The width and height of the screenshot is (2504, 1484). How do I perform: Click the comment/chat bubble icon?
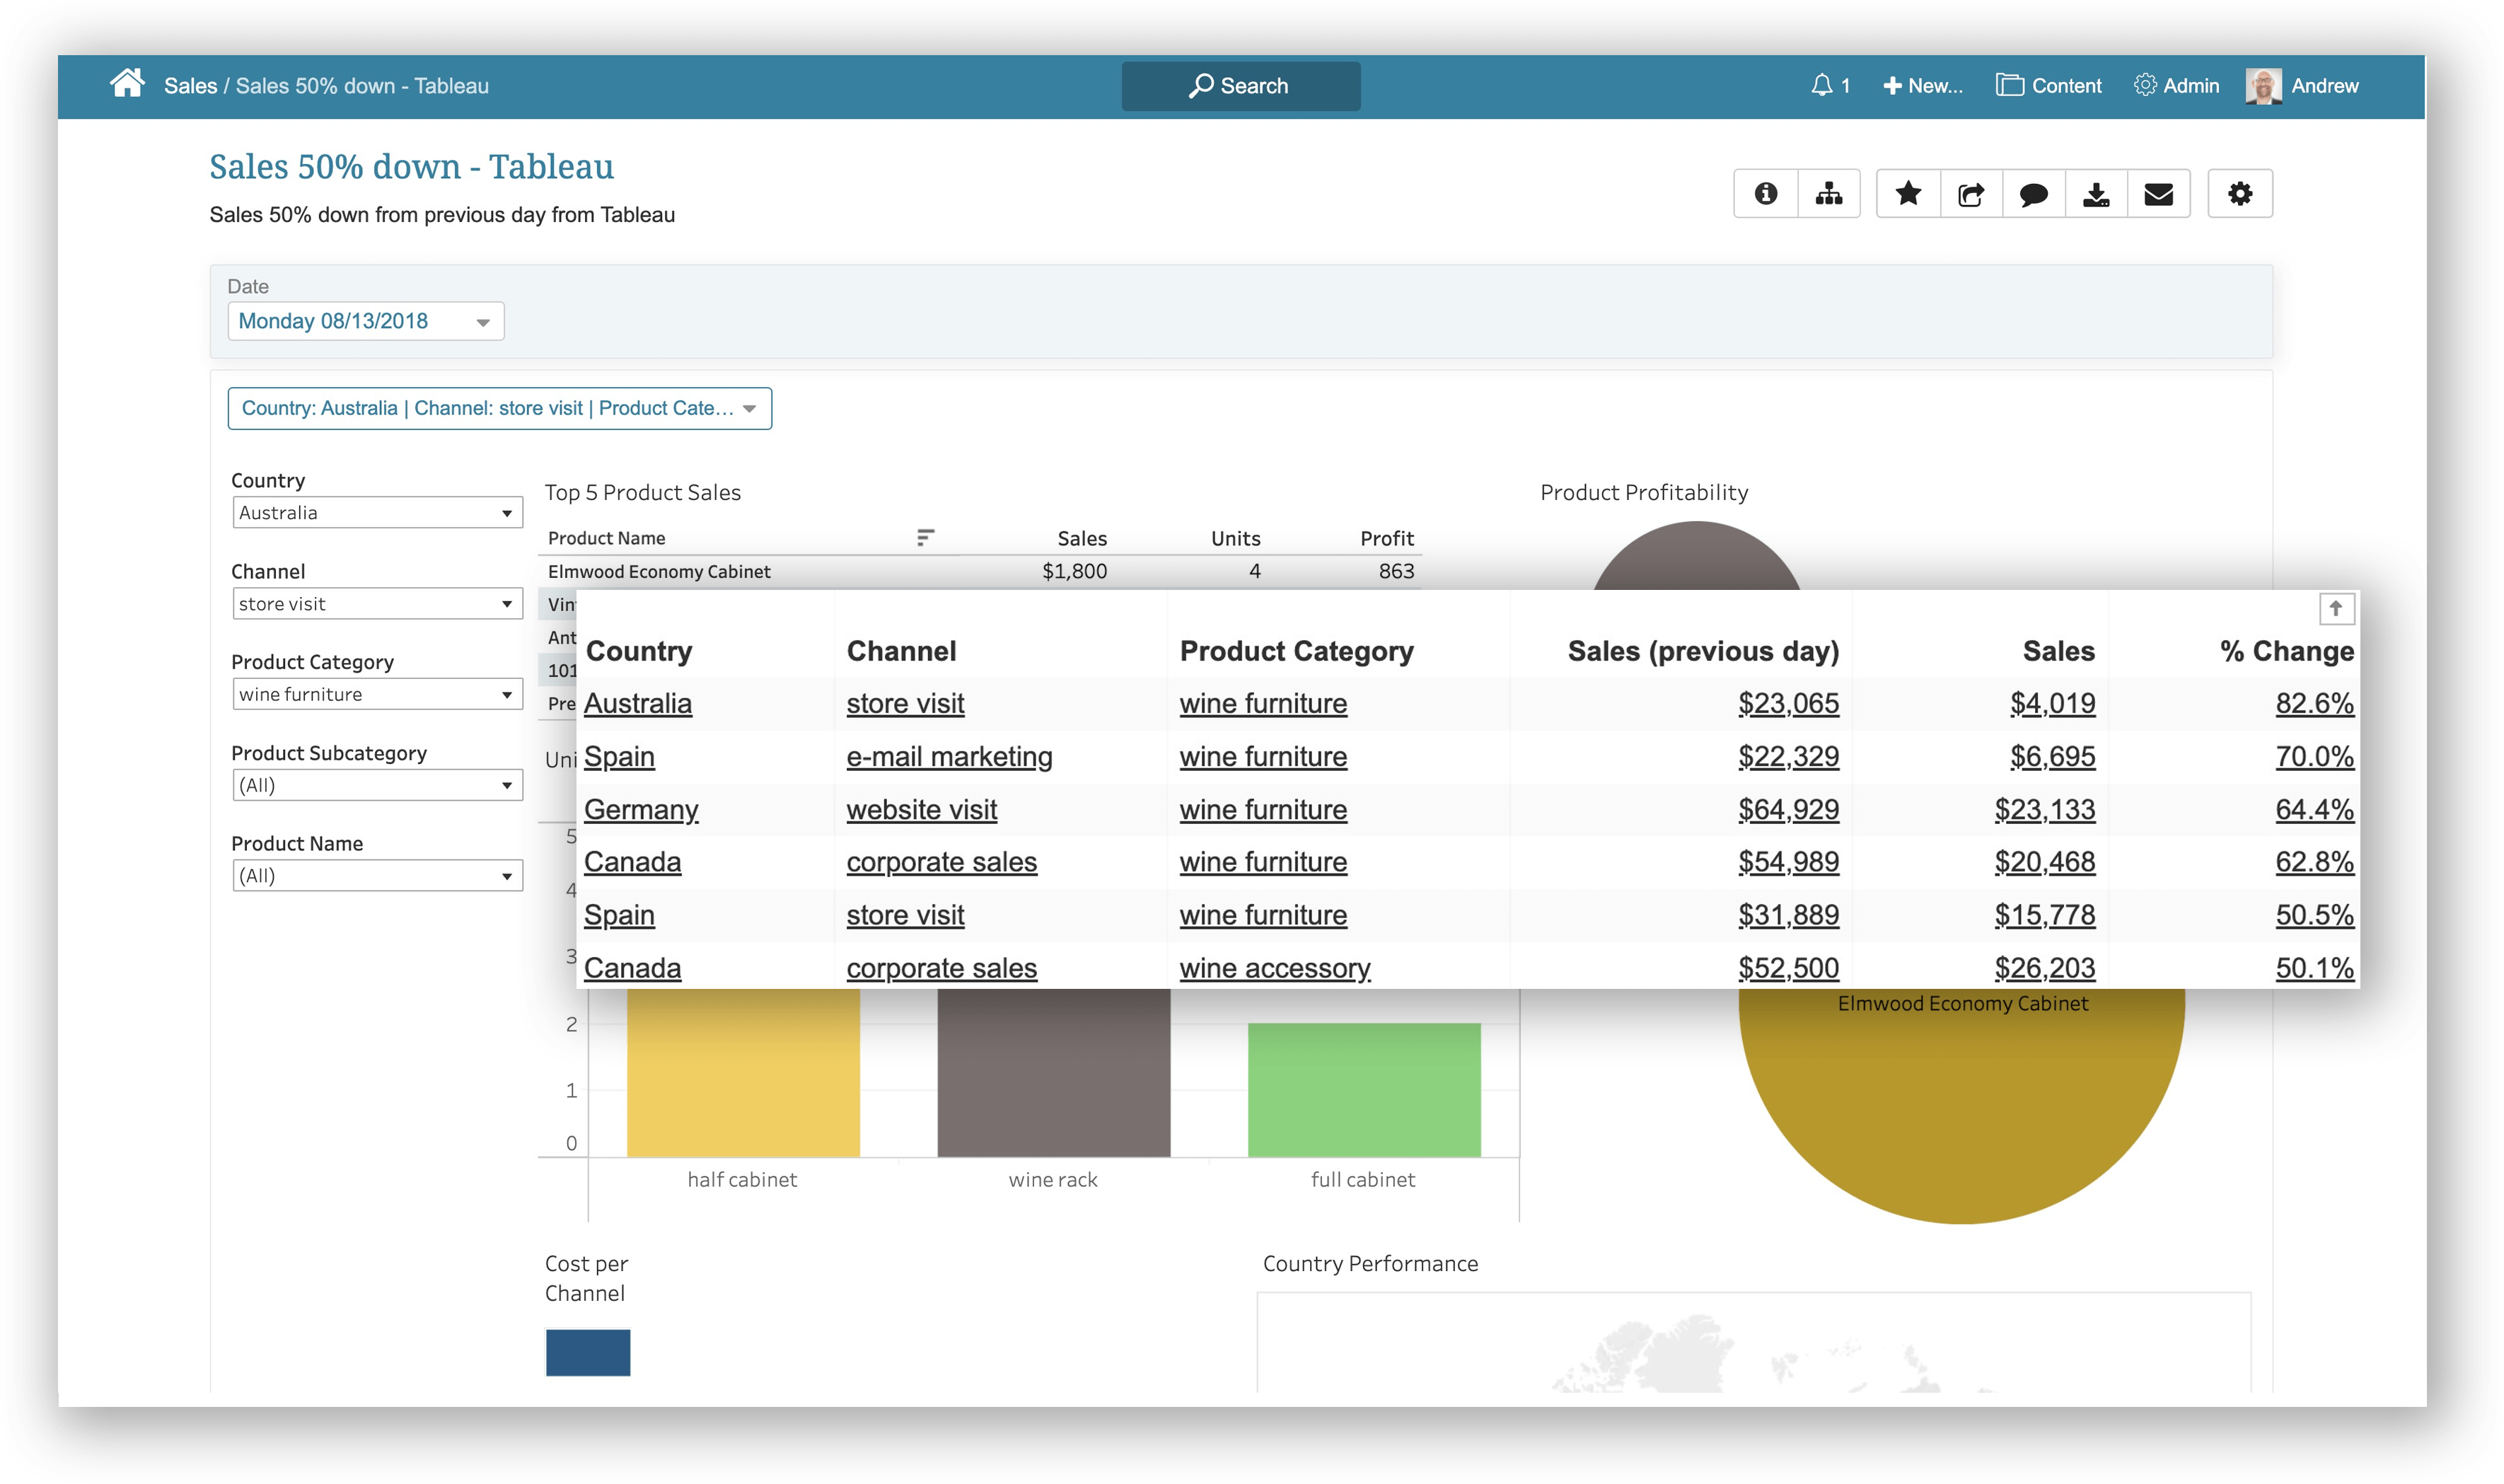pos(2036,195)
